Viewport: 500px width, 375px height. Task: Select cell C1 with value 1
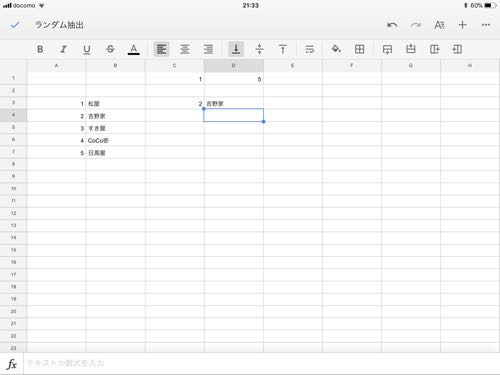click(175, 79)
